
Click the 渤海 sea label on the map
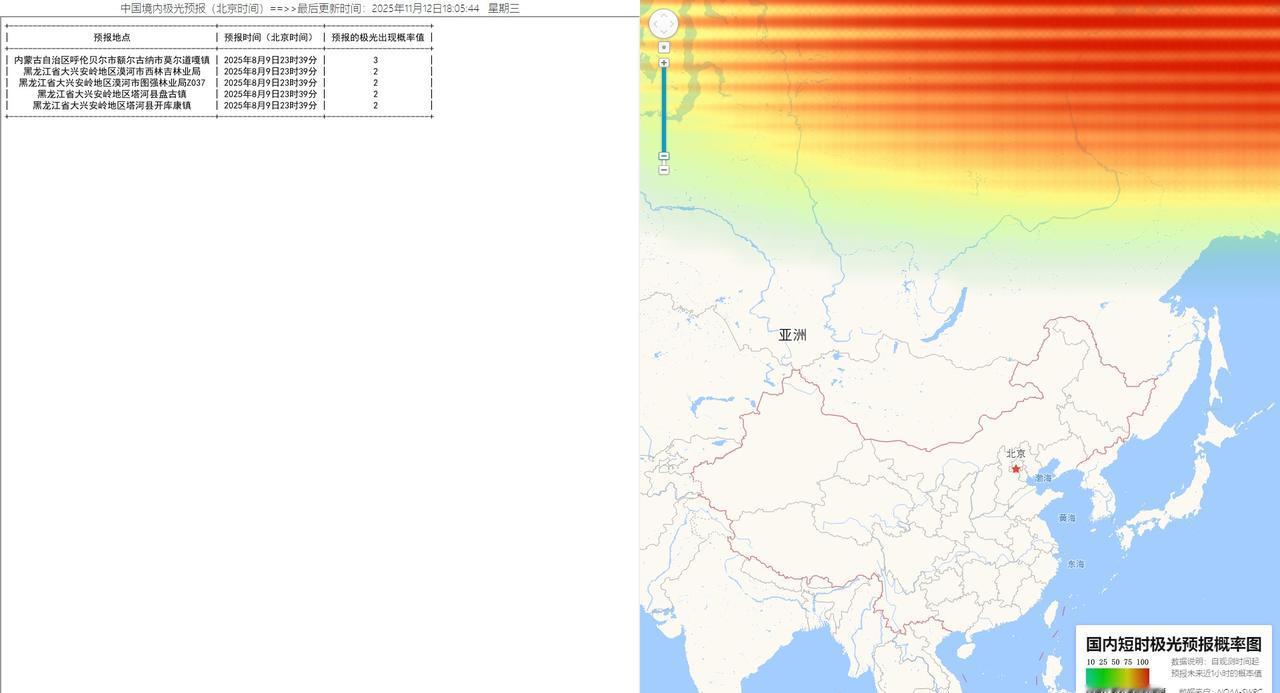tap(1041, 478)
